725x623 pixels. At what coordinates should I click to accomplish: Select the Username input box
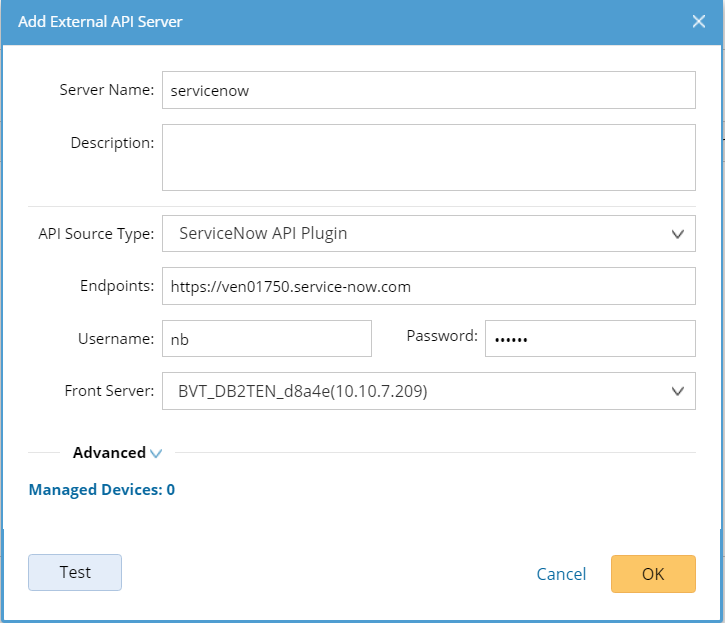(266, 339)
